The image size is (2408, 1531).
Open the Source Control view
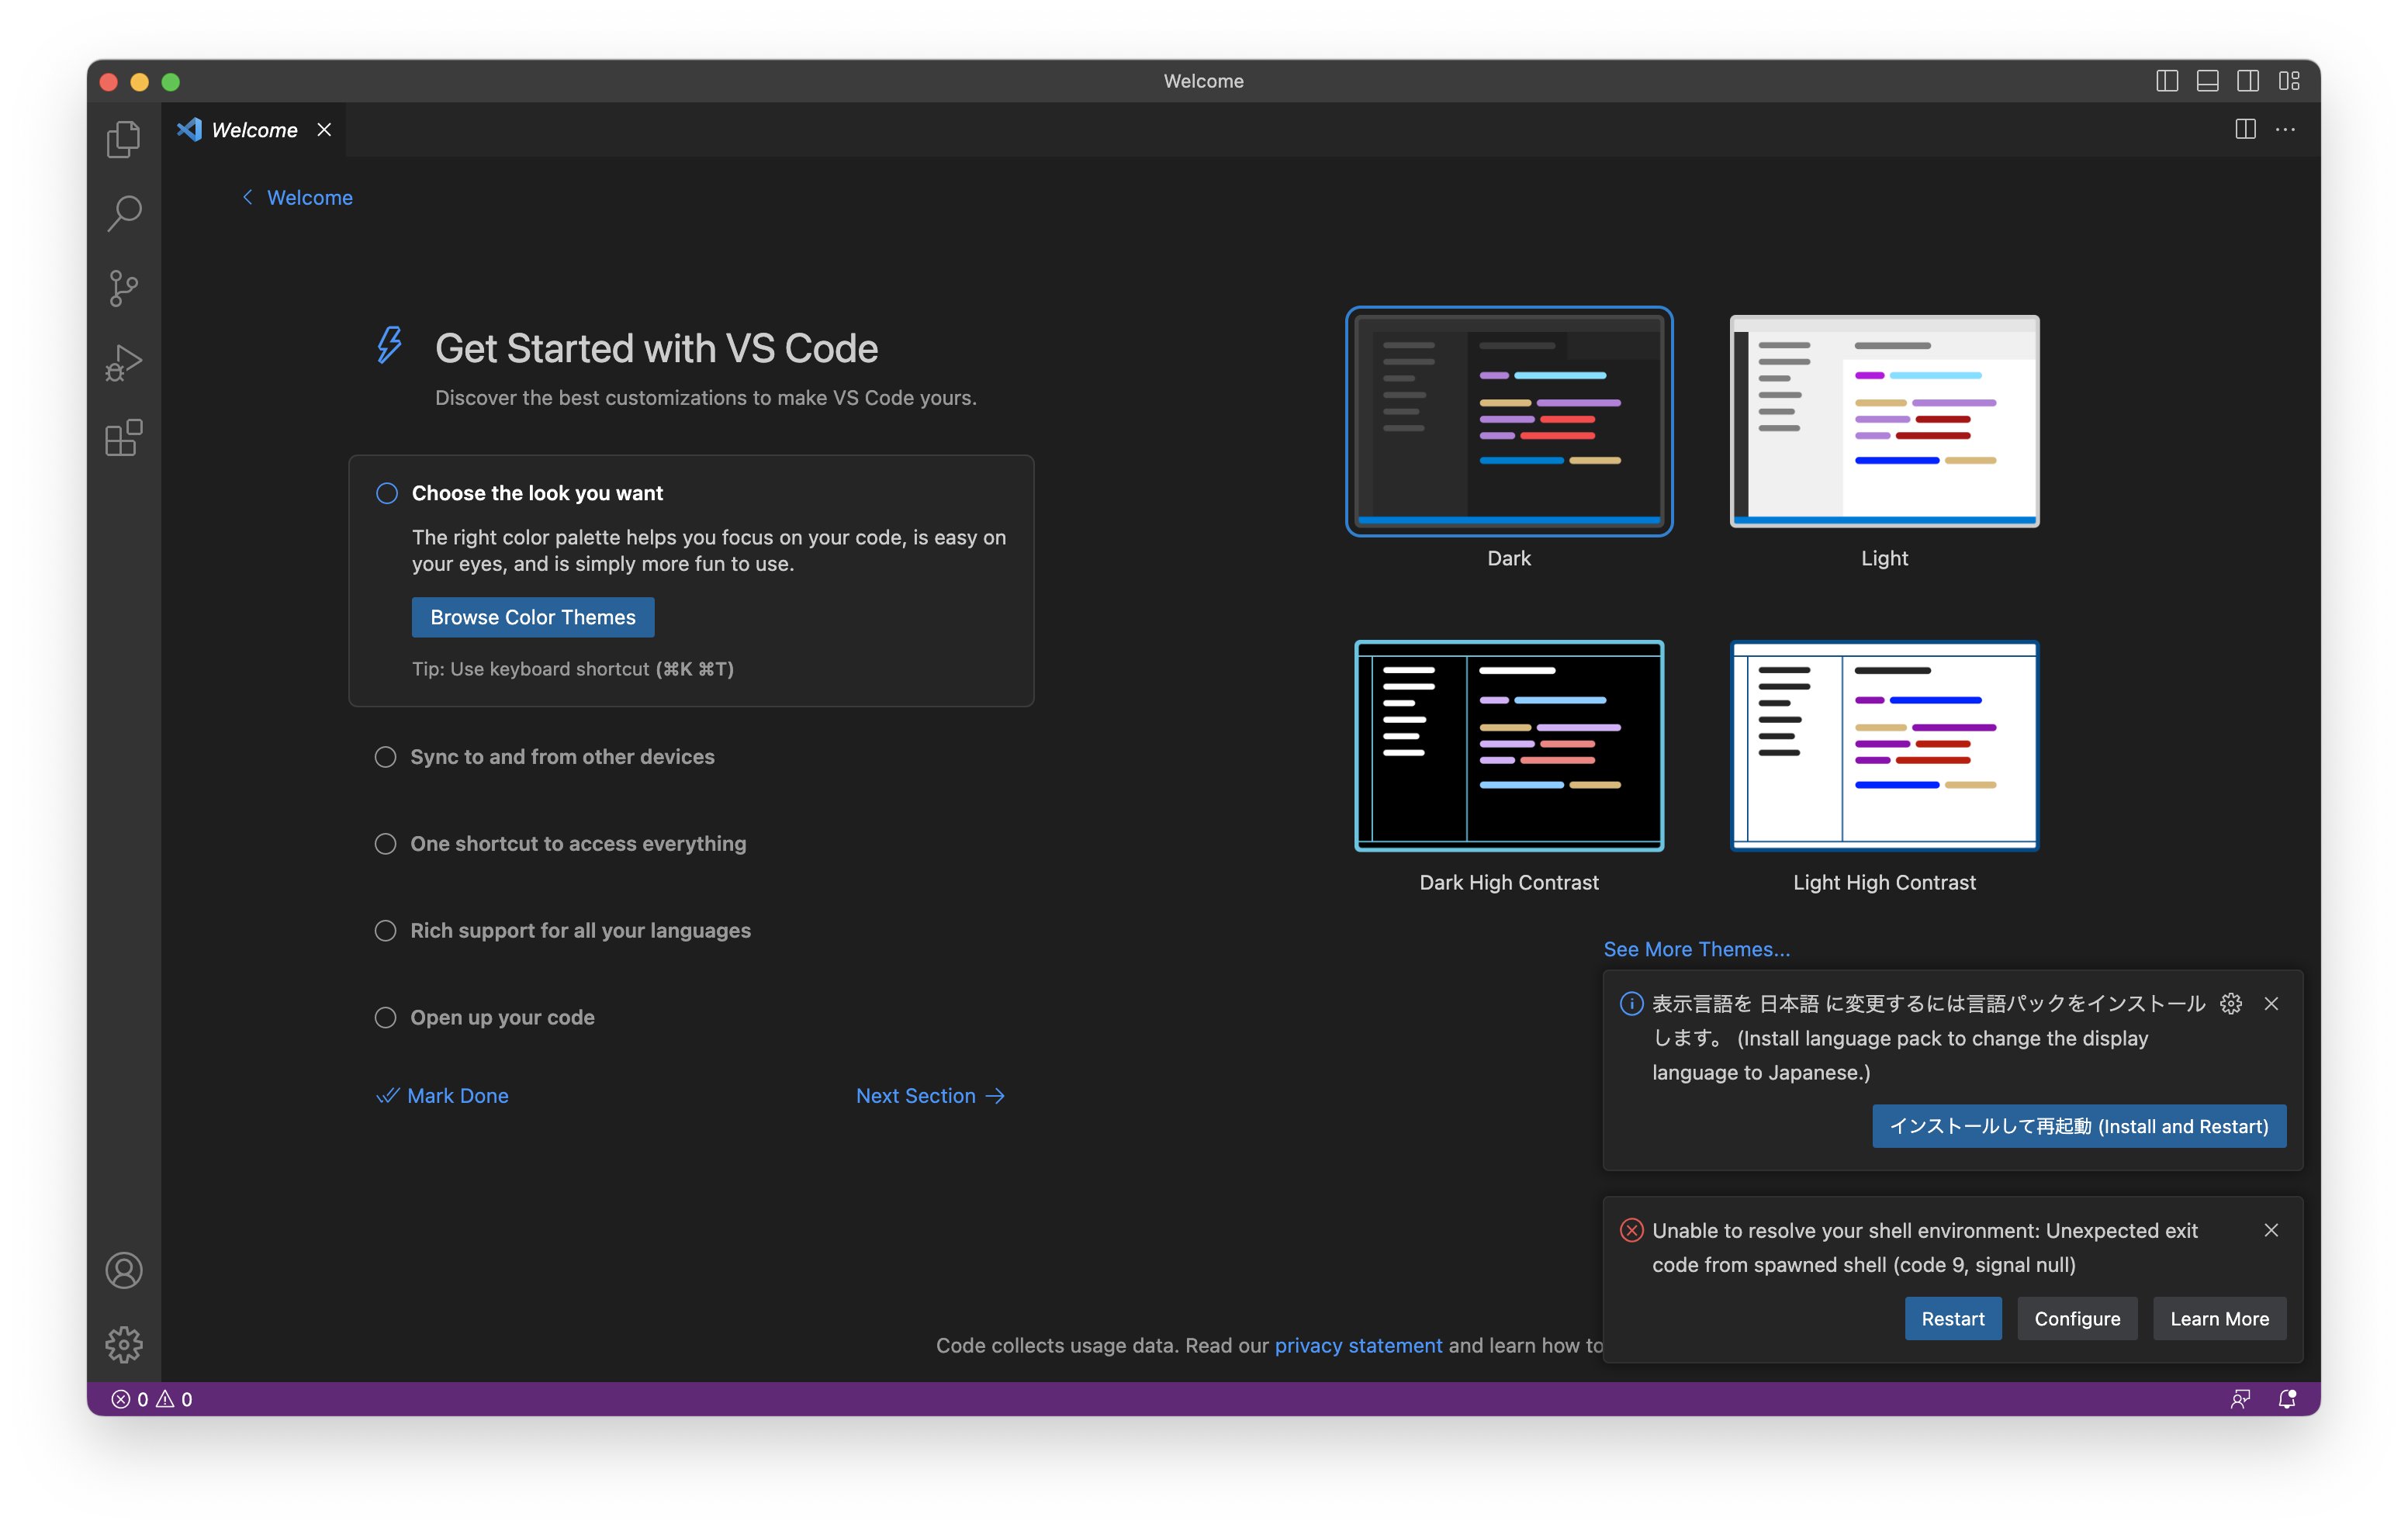click(123, 288)
